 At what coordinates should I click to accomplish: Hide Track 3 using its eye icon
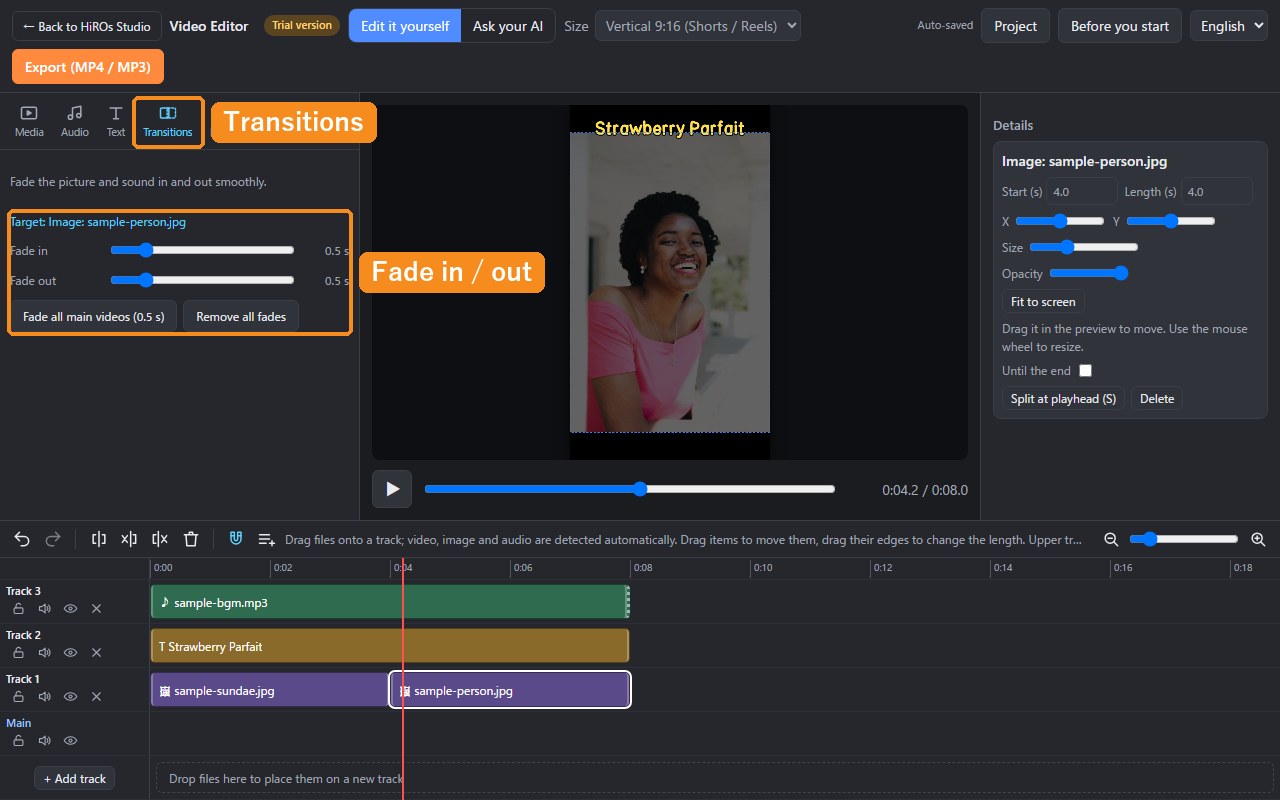point(71,608)
